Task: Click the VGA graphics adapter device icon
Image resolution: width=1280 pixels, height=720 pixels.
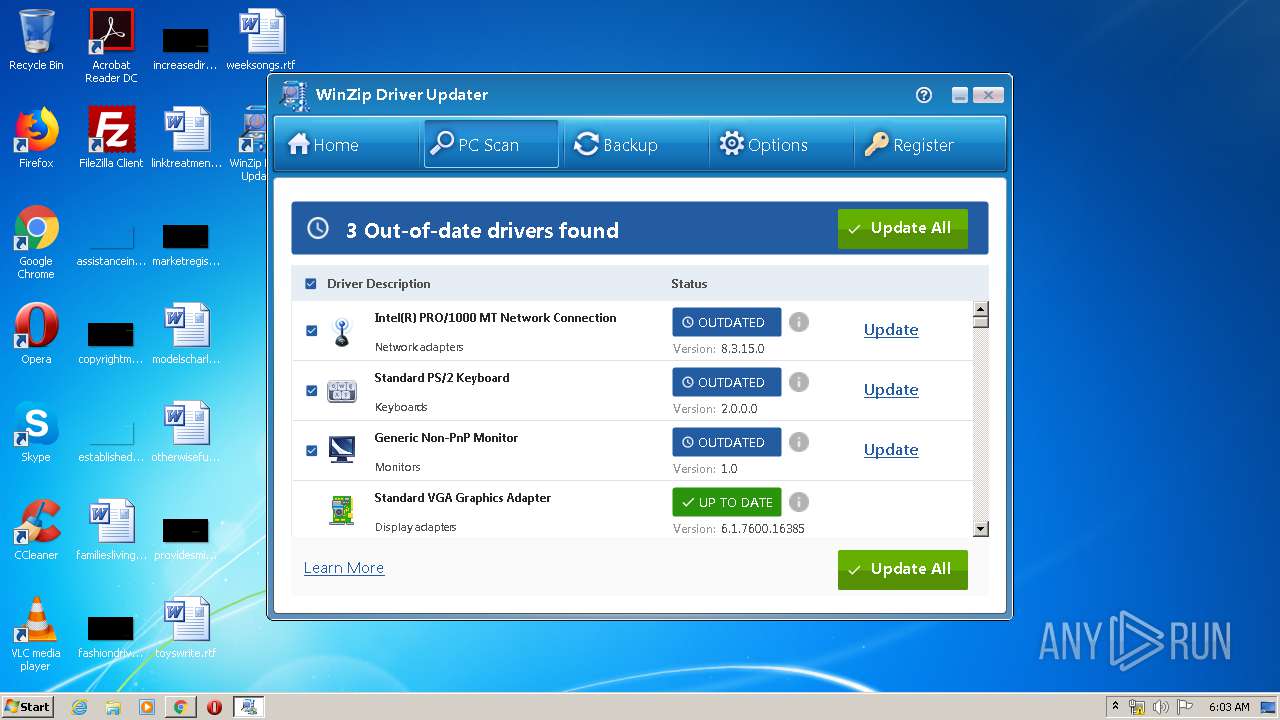Action: point(342,510)
